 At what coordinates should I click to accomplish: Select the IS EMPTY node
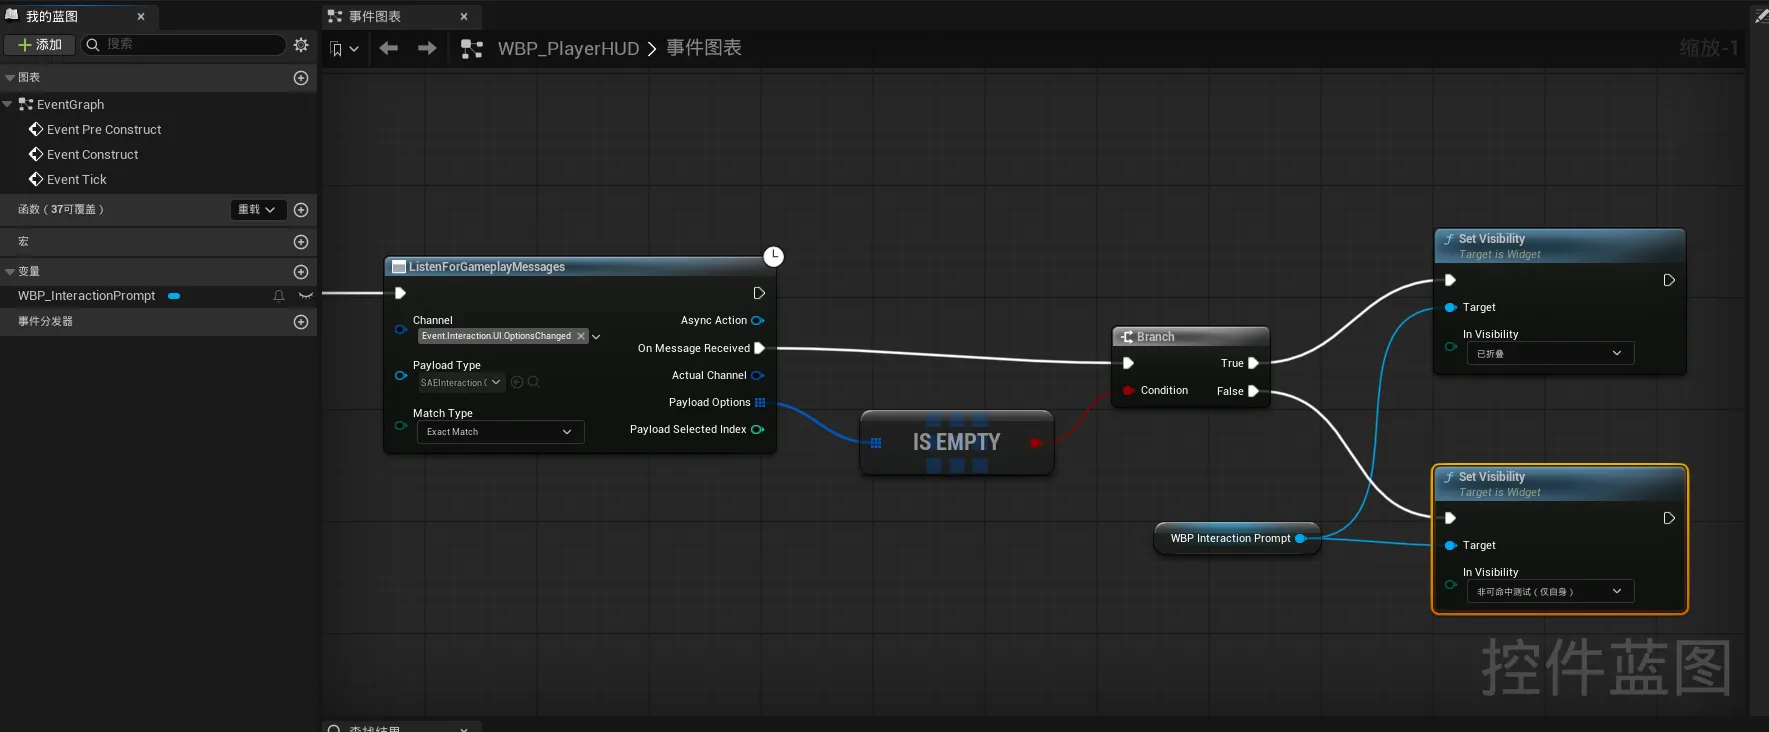tap(957, 442)
